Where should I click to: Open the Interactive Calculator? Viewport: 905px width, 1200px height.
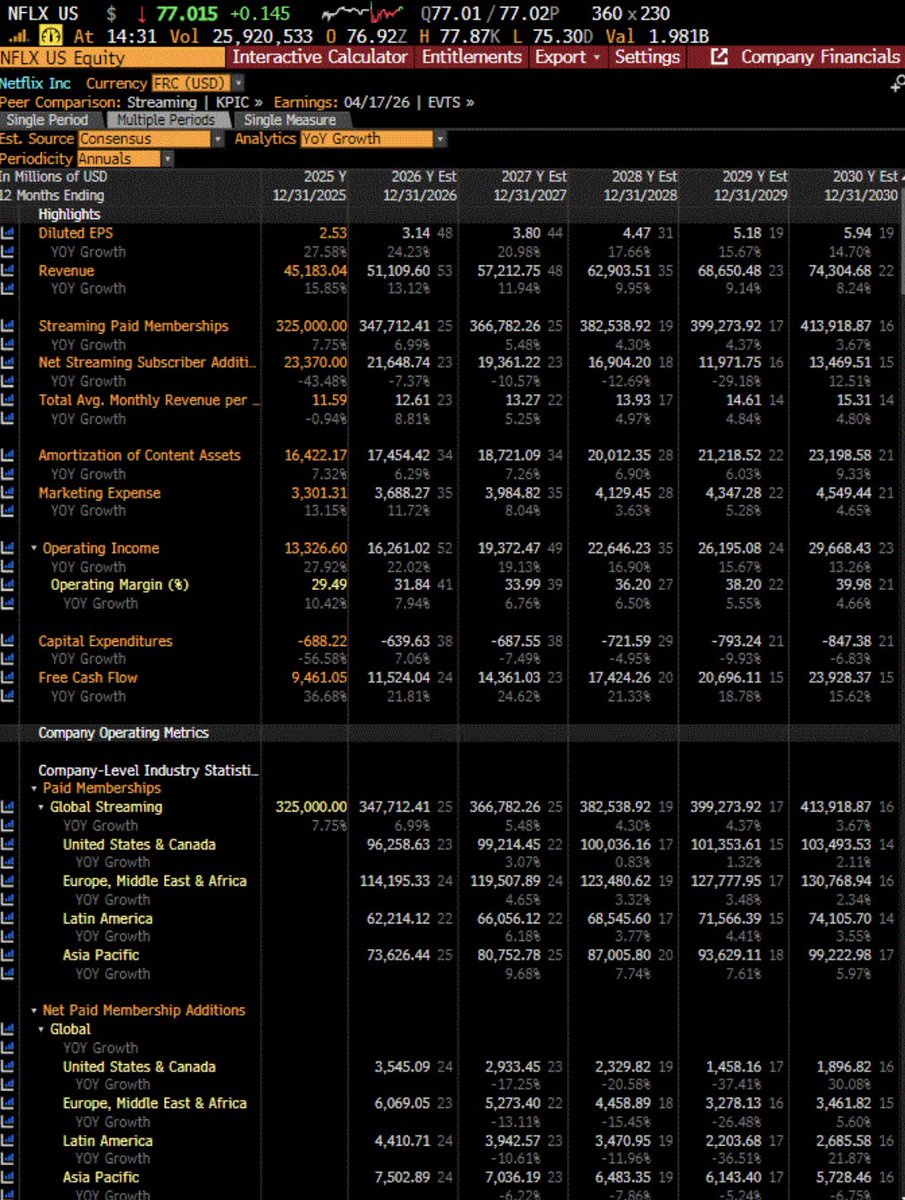click(320, 57)
